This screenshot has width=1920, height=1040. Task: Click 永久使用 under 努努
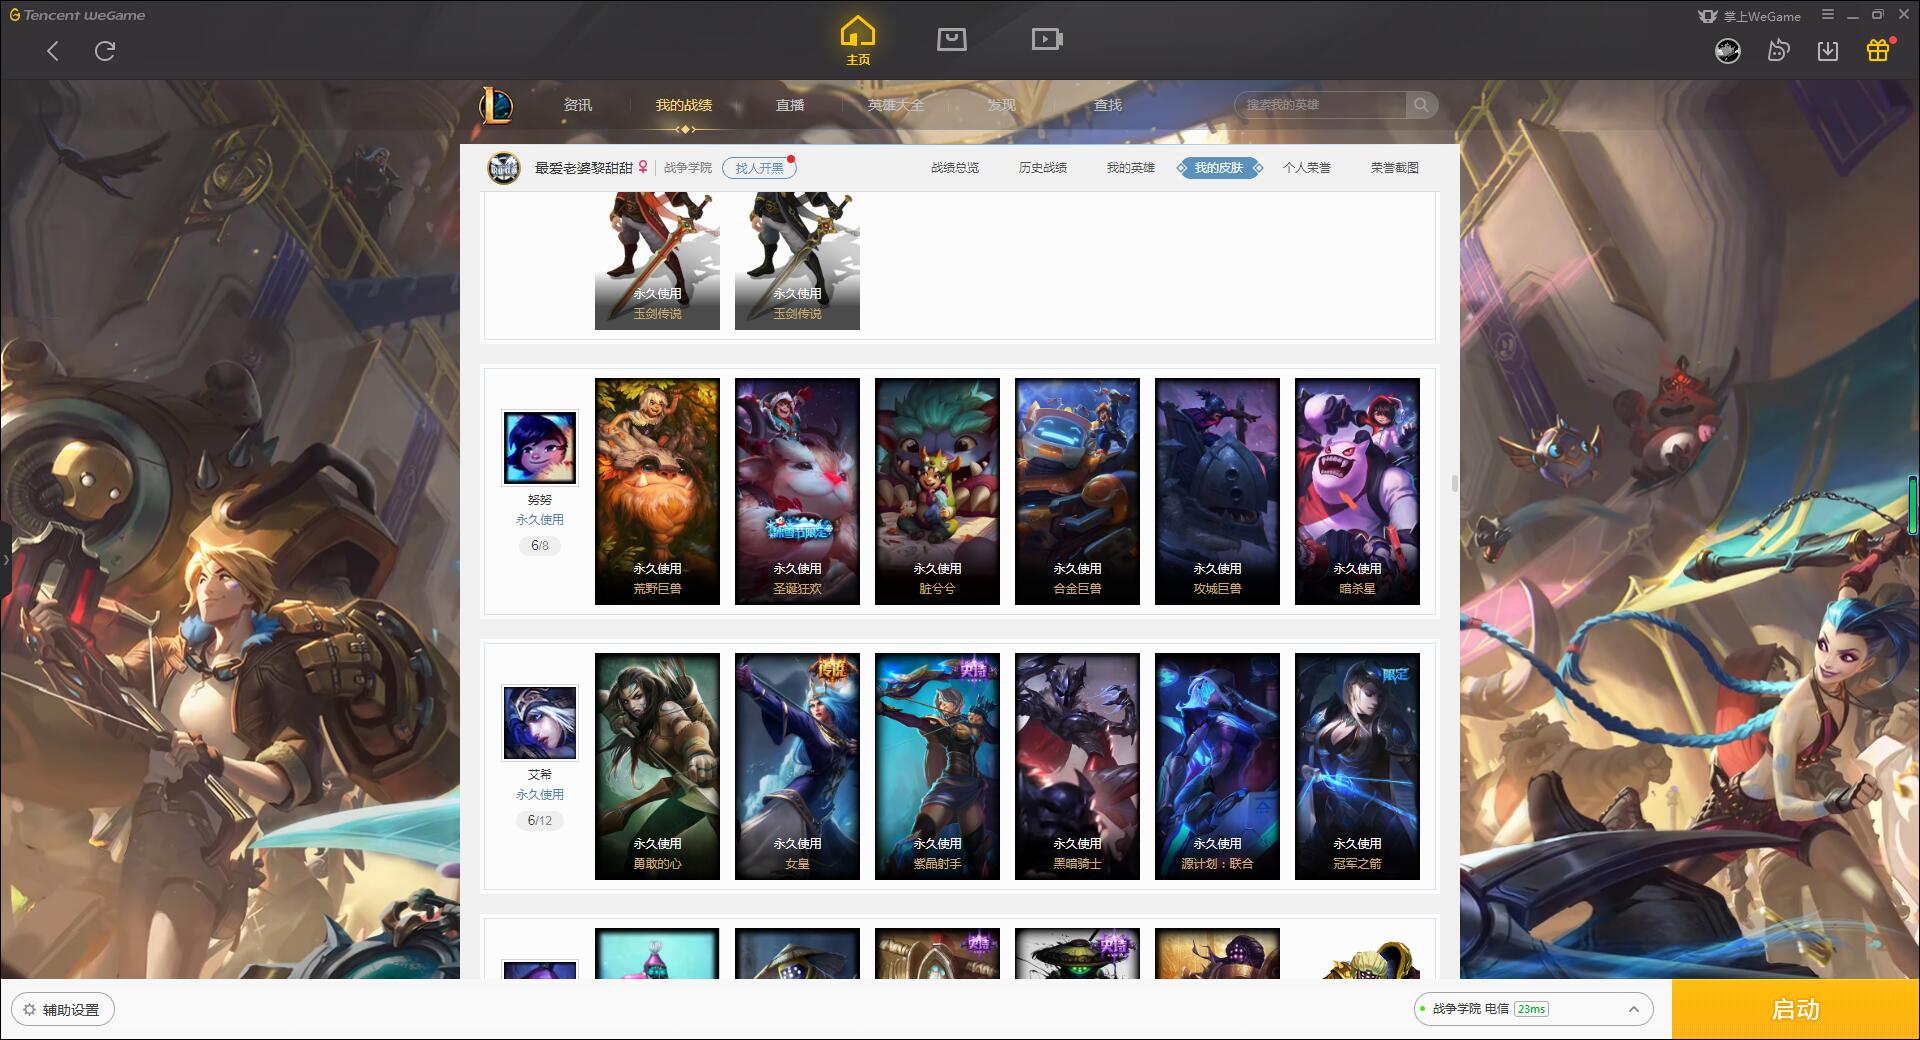tap(540, 520)
